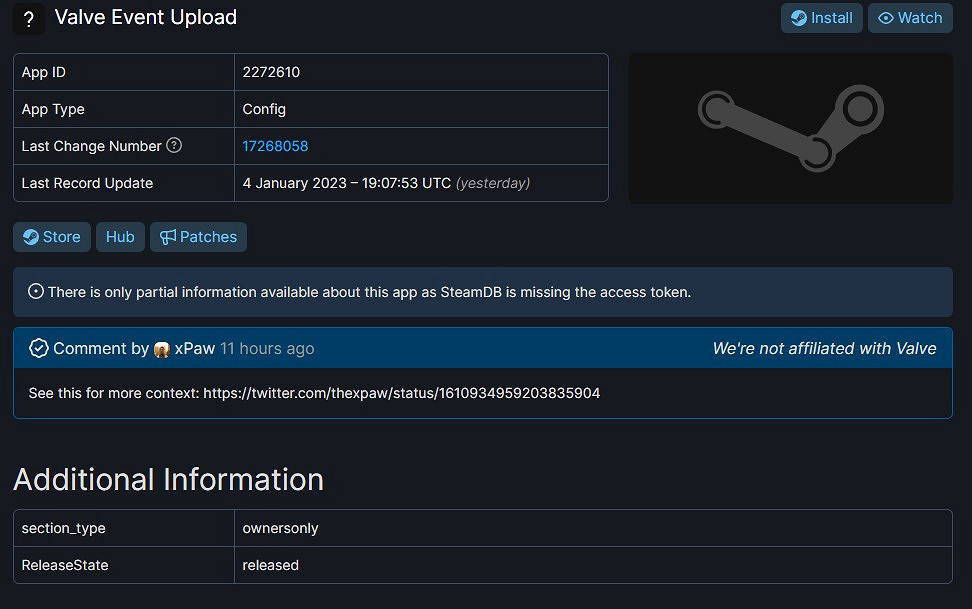
Task: Click the 'We're not affiliated with Valve' text
Action: [824, 348]
